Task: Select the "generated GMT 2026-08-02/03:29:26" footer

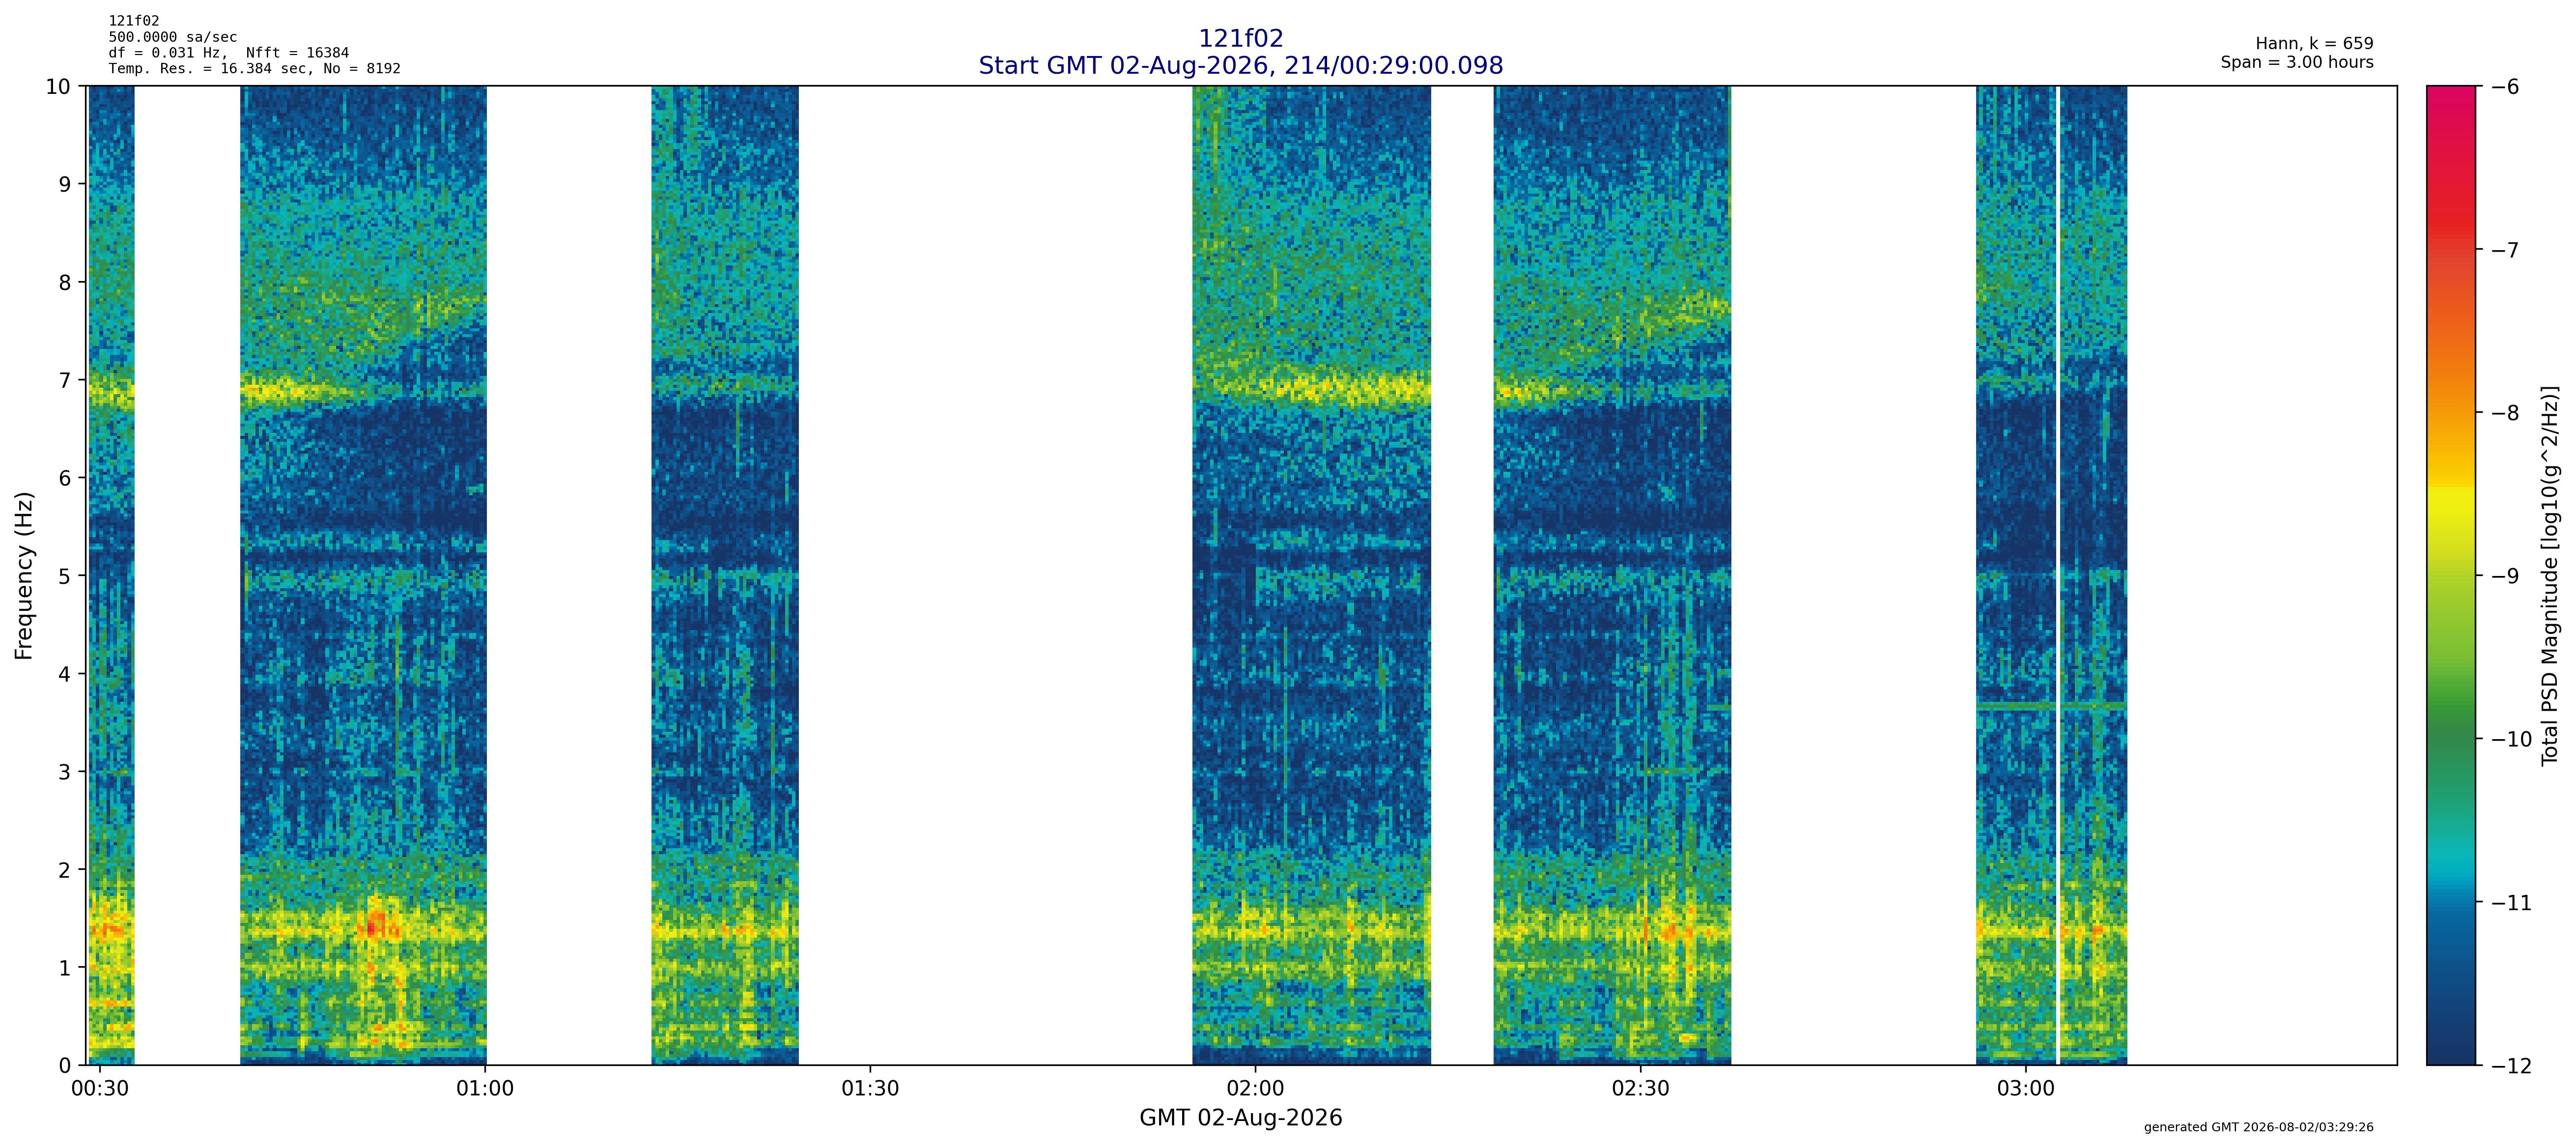Action: pyautogui.click(x=2258, y=1127)
